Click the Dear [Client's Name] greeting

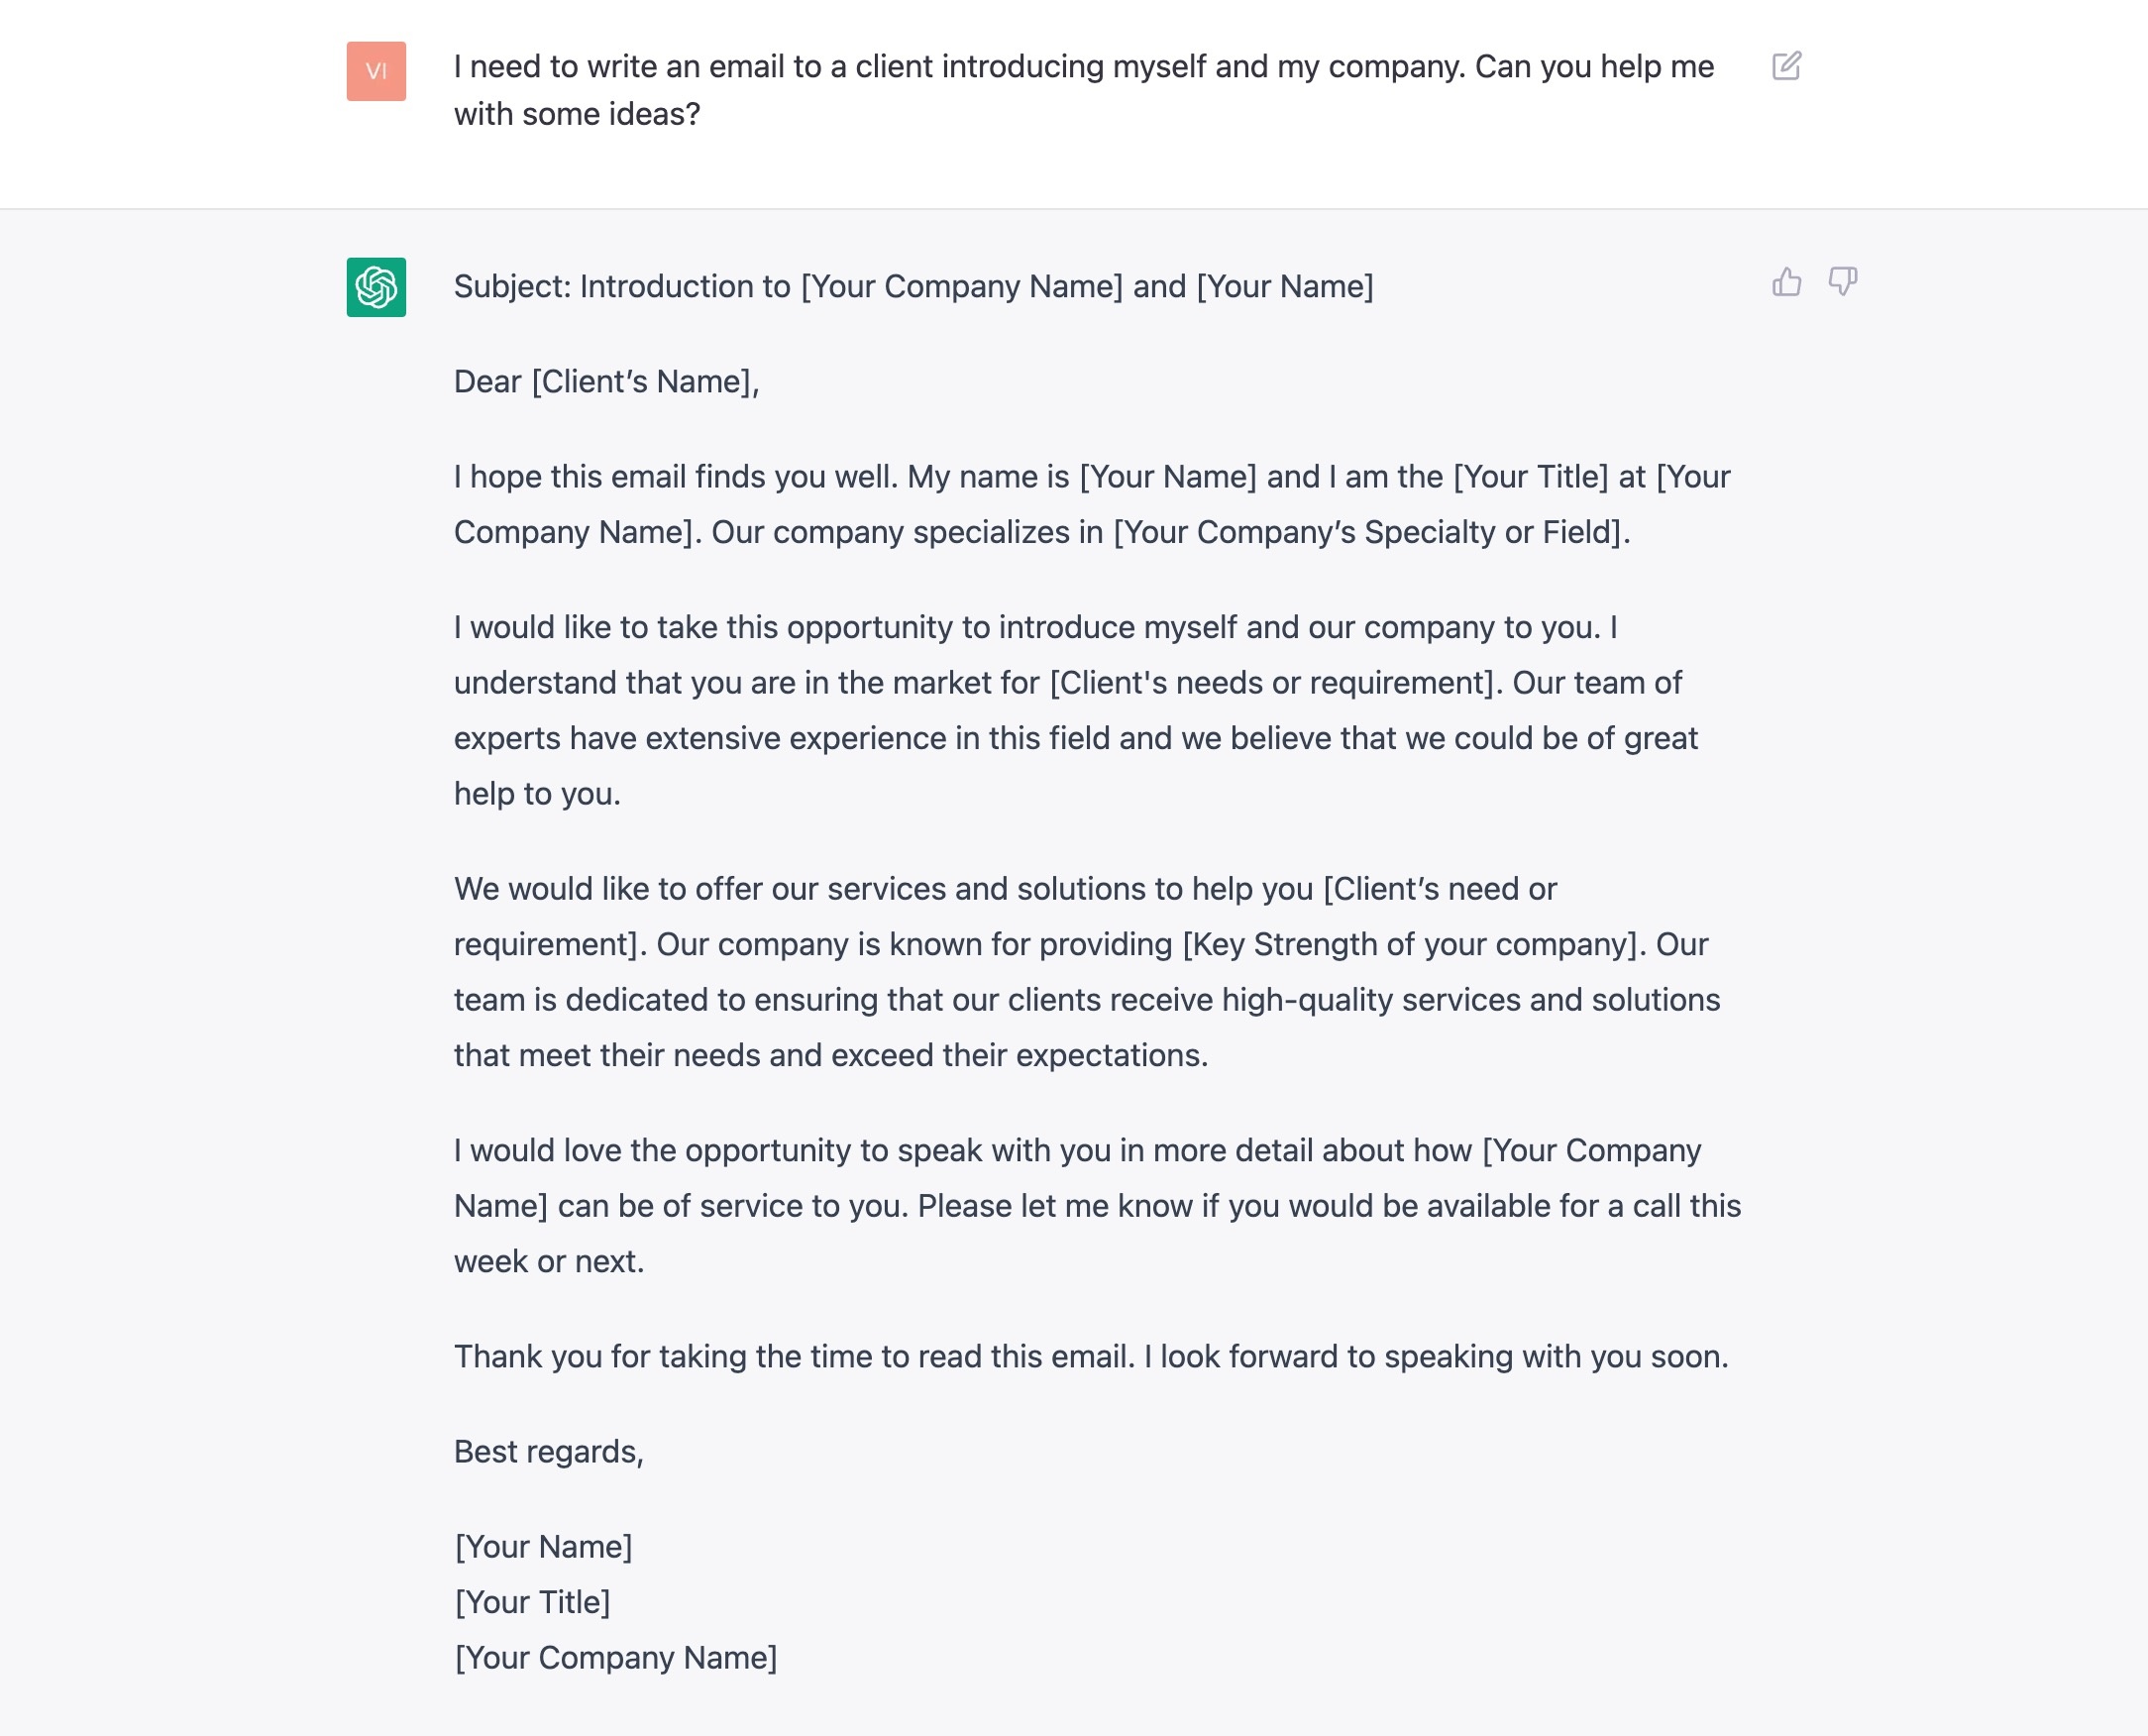point(606,382)
